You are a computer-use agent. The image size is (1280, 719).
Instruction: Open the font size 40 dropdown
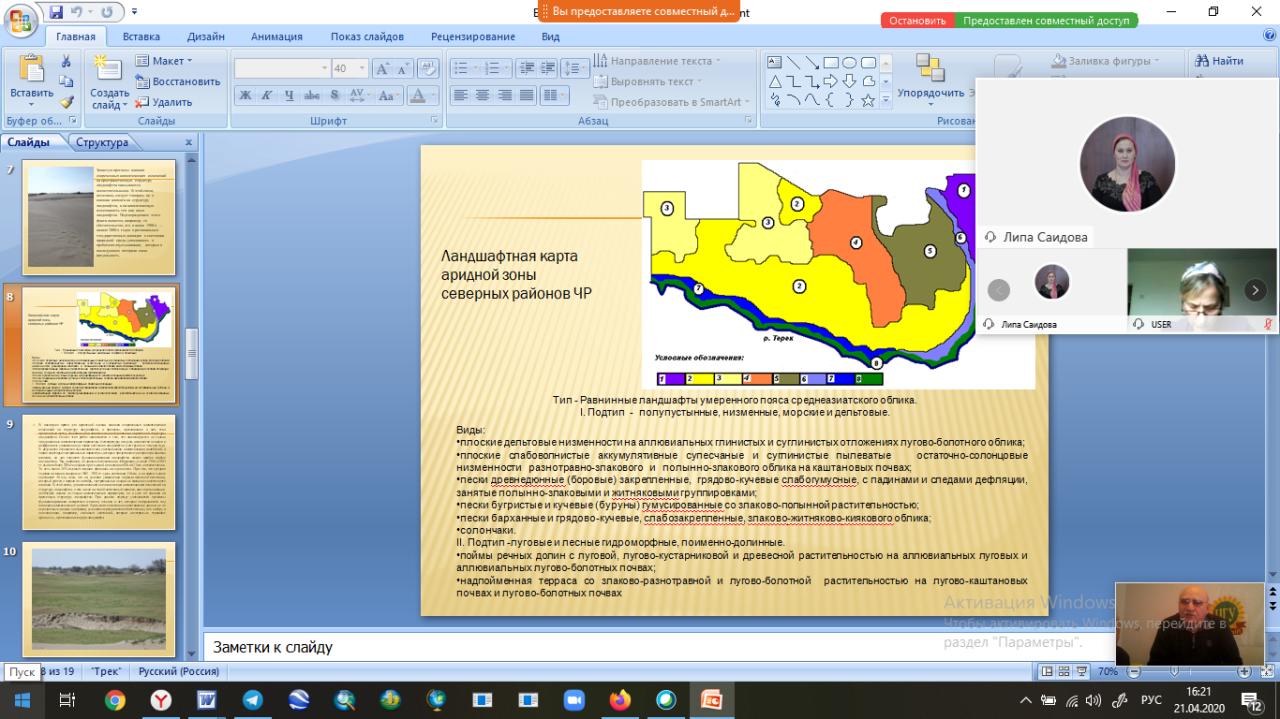(x=363, y=69)
